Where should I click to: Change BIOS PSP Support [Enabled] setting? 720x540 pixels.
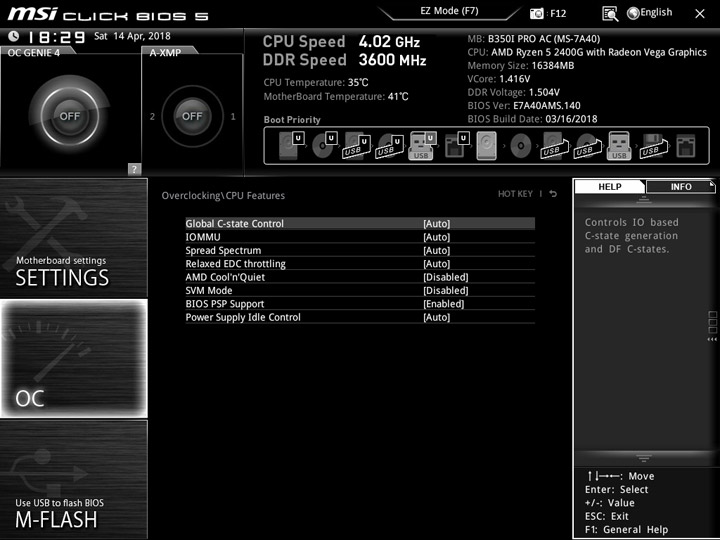click(x=444, y=304)
